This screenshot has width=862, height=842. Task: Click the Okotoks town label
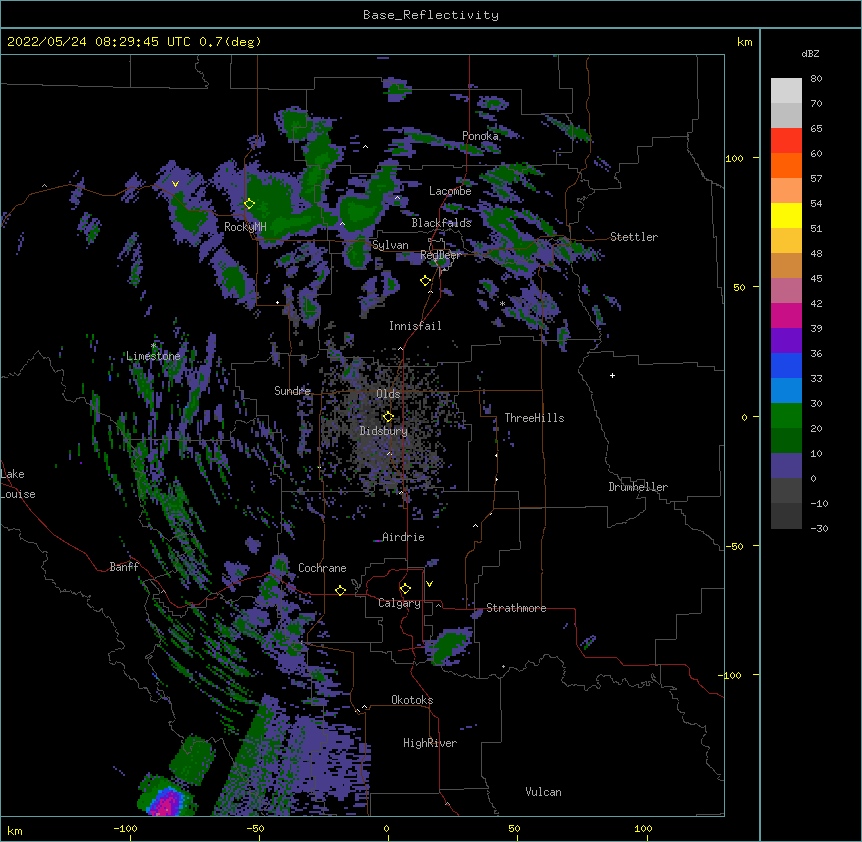pos(412,700)
